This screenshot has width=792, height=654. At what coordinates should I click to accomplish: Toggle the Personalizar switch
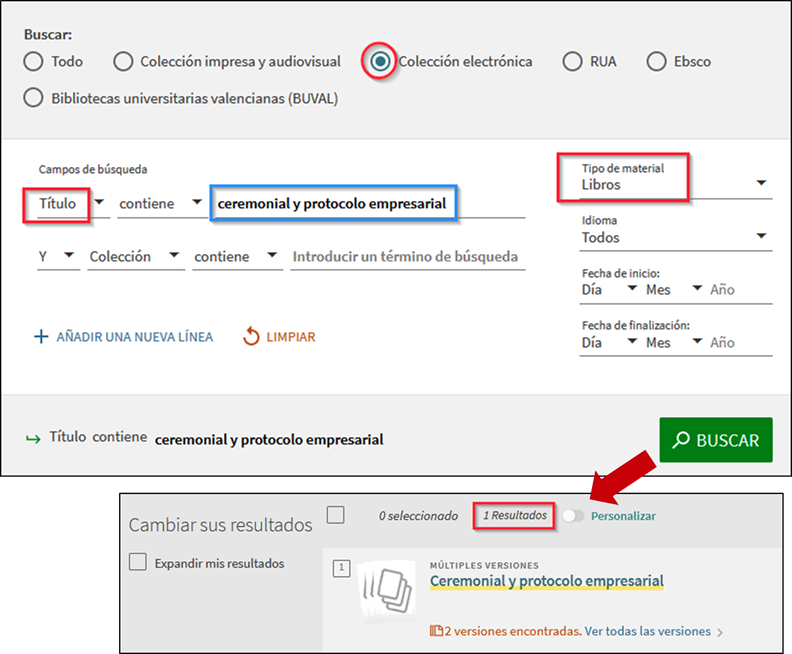(573, 516)
